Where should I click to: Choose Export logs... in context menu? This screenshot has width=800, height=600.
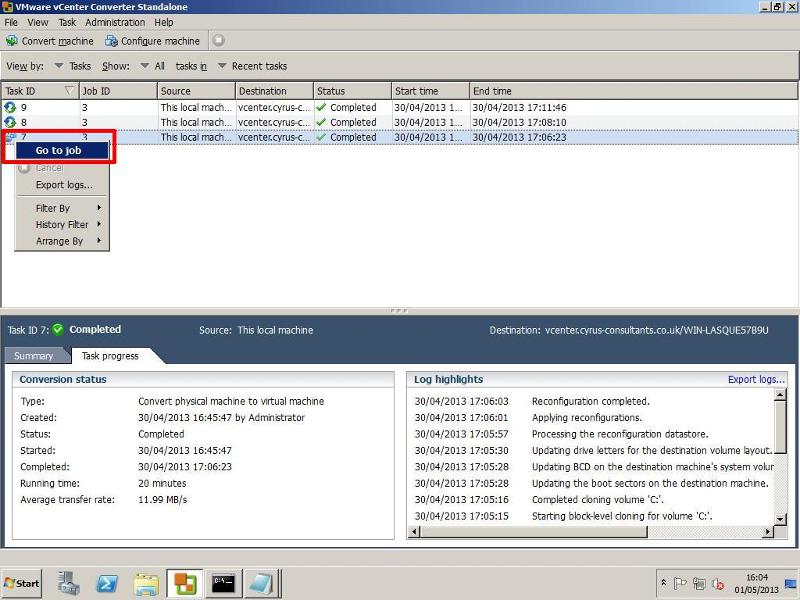click(62, 185)
